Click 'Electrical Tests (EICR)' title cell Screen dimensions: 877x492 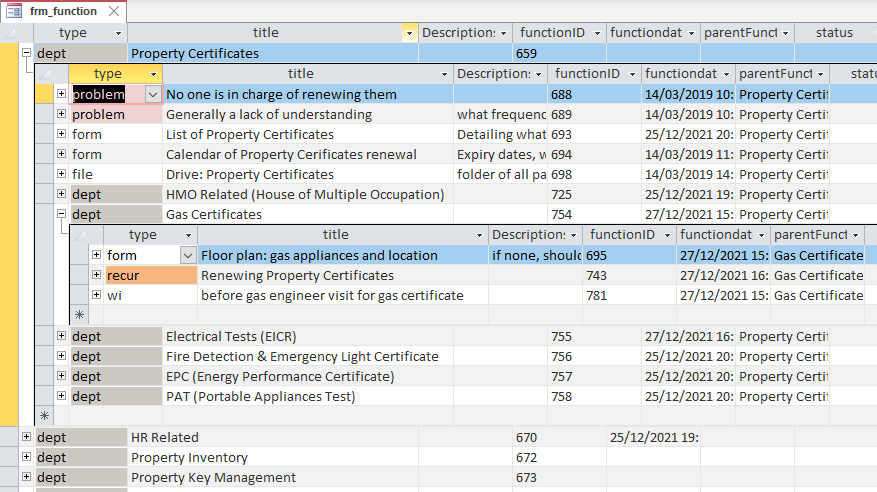click(308, 337)
